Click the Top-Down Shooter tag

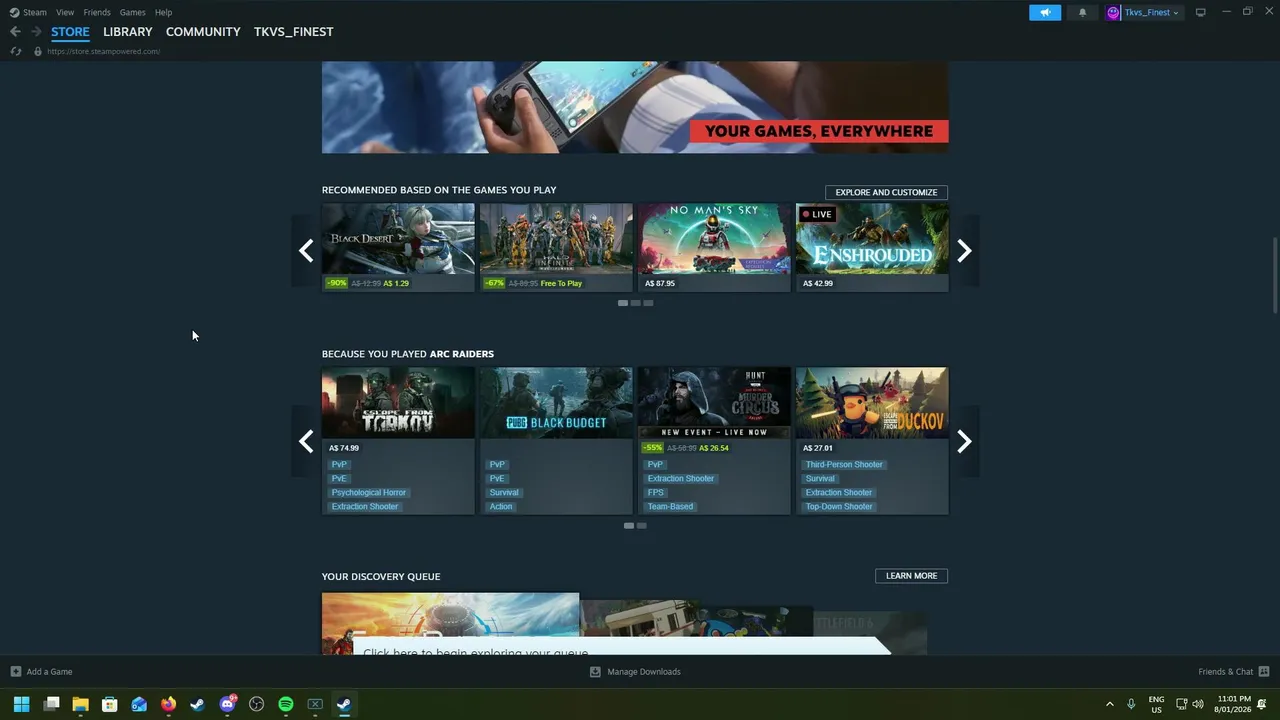pos(839,506)
